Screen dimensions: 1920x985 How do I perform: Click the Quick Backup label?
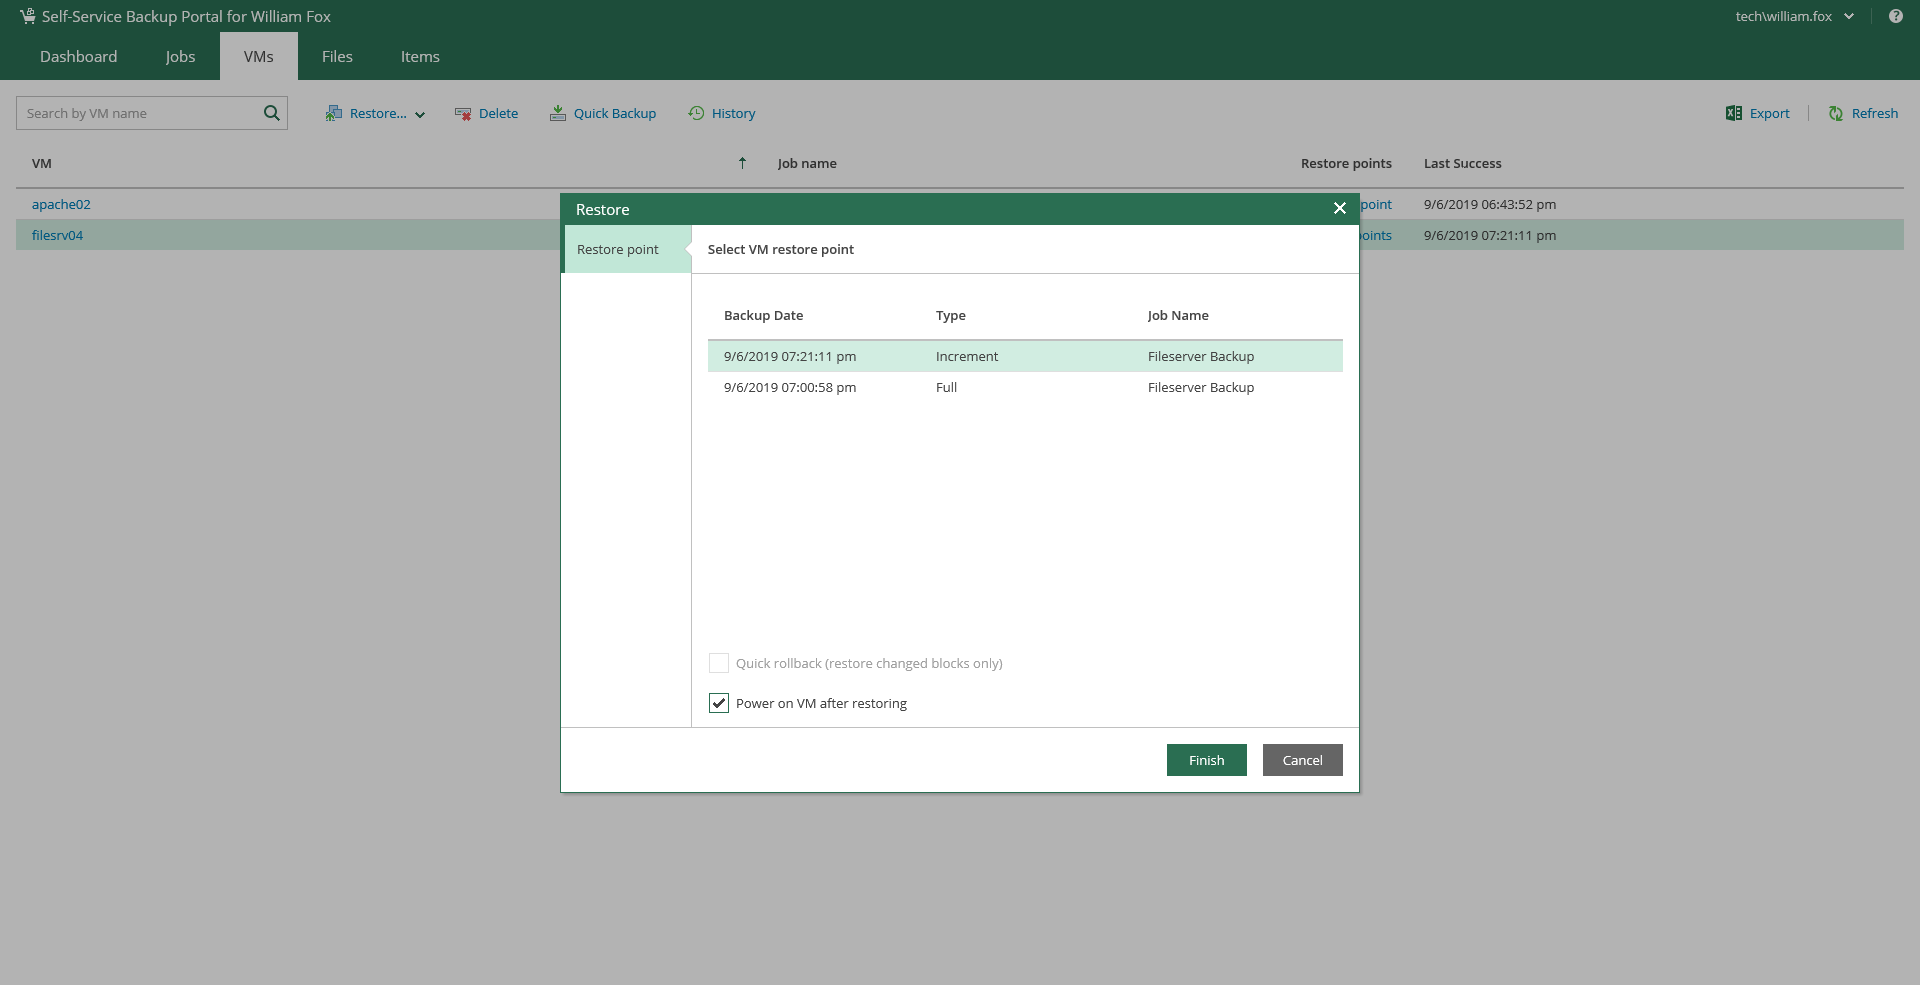click(x=615, y=113)
